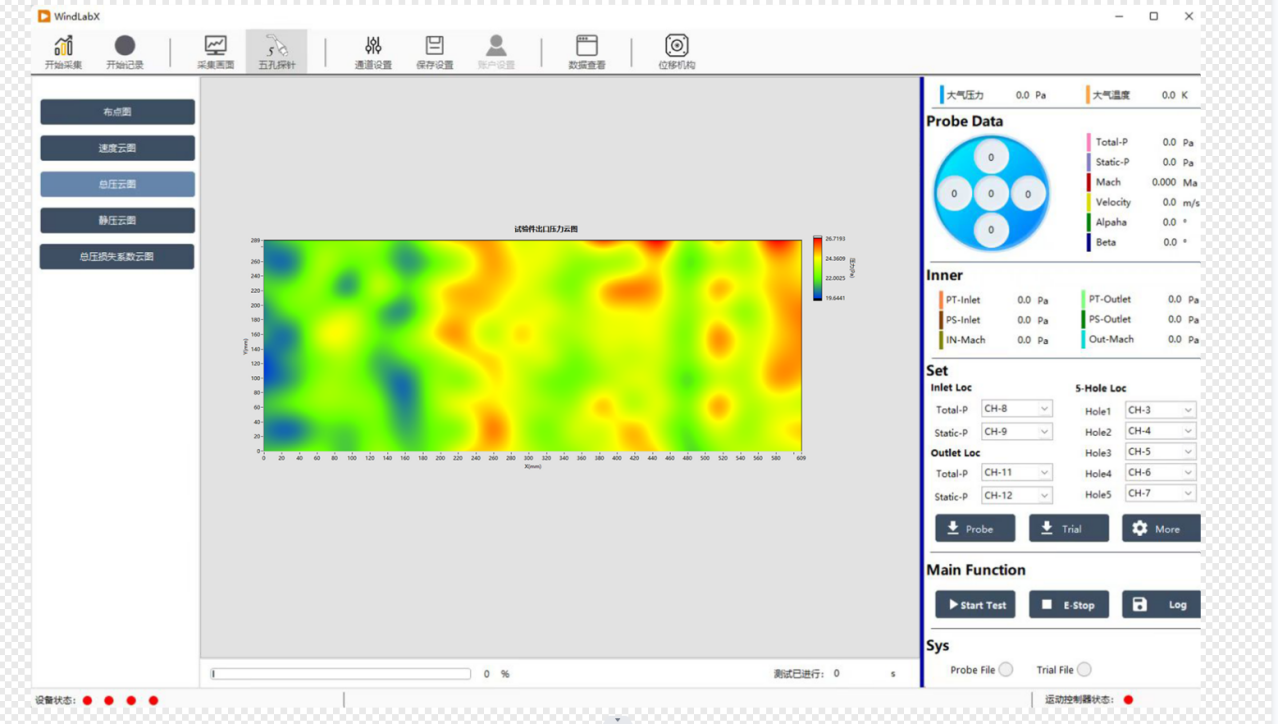The width and height of the screenshot is (1278, 724).
Task: Click the 大气温度 atmospheric temperature label
Action: coord(1111,95)
